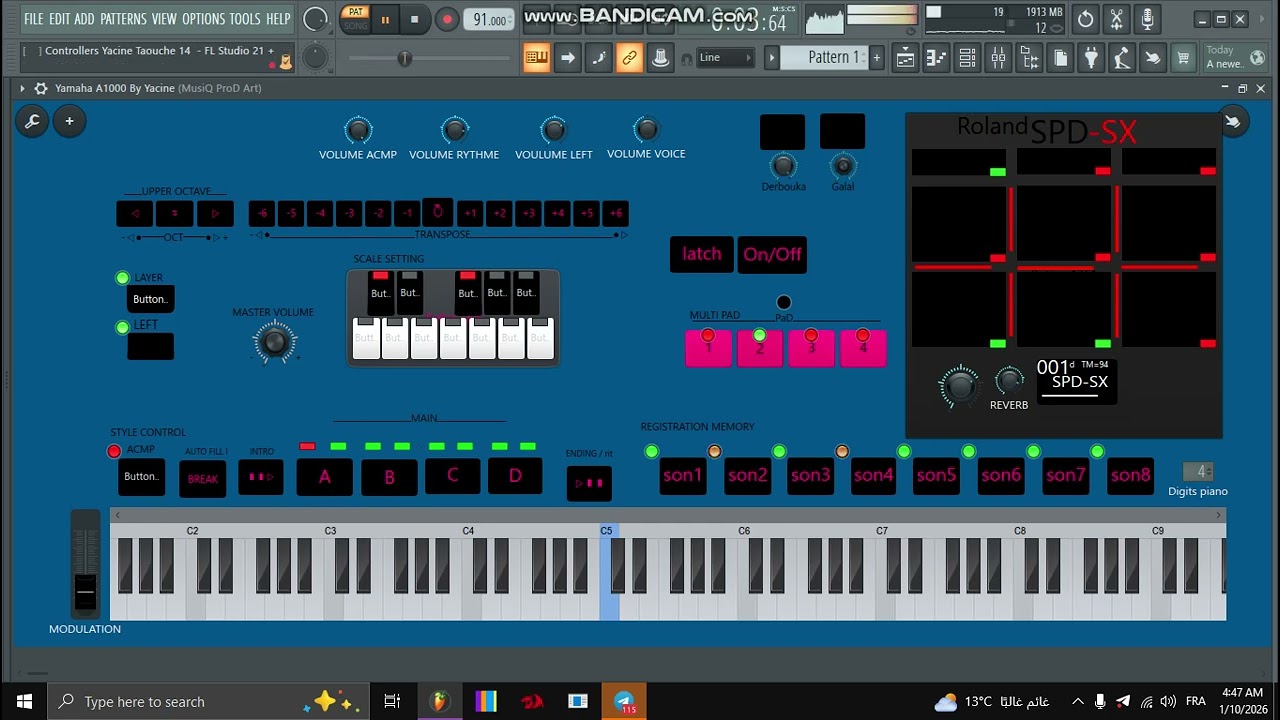The image size is (1280, 720).
Task: Adjust the VOLUME ACMP knob
Action: click(358, 130)
